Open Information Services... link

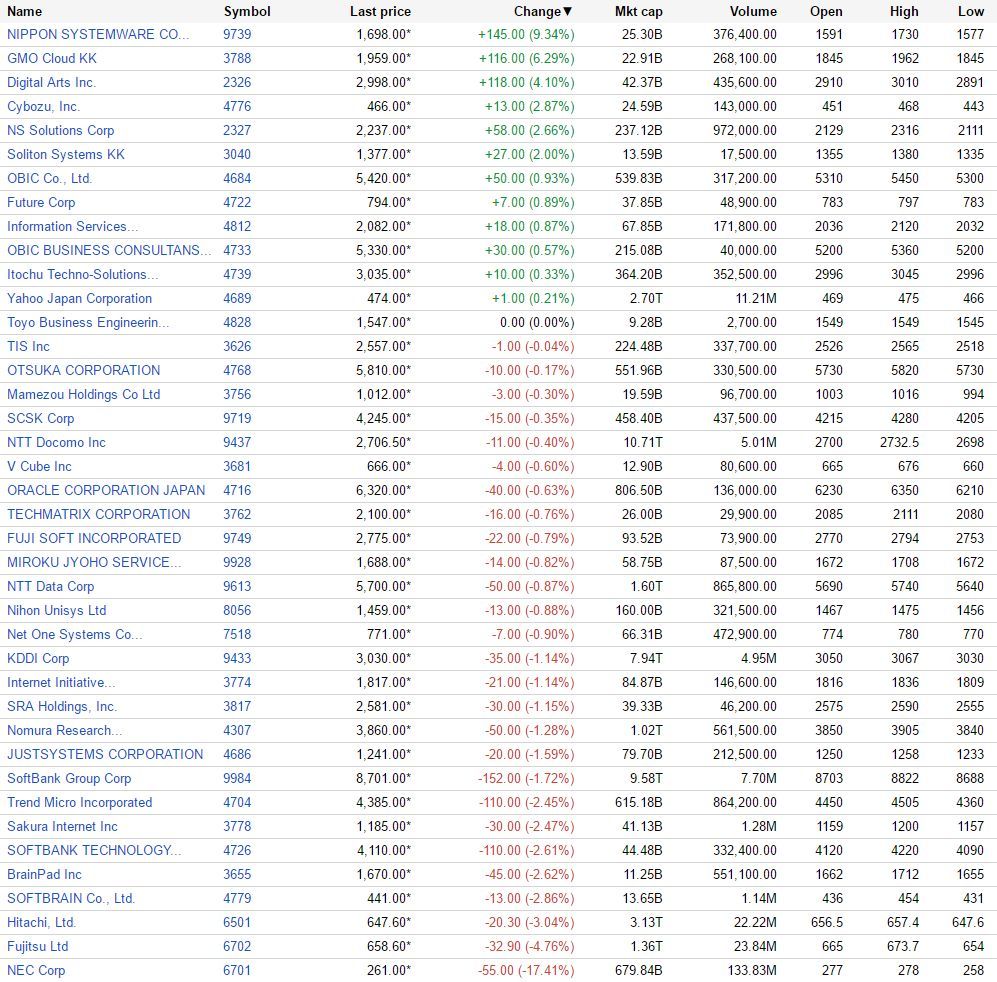[72, 226]
